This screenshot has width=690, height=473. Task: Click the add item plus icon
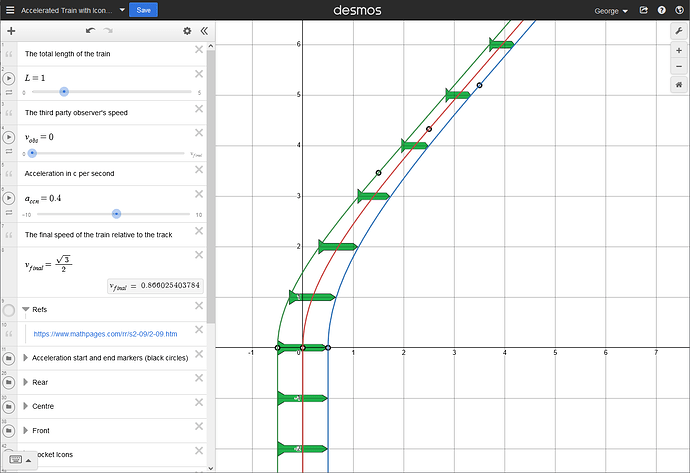click(11, 31)
